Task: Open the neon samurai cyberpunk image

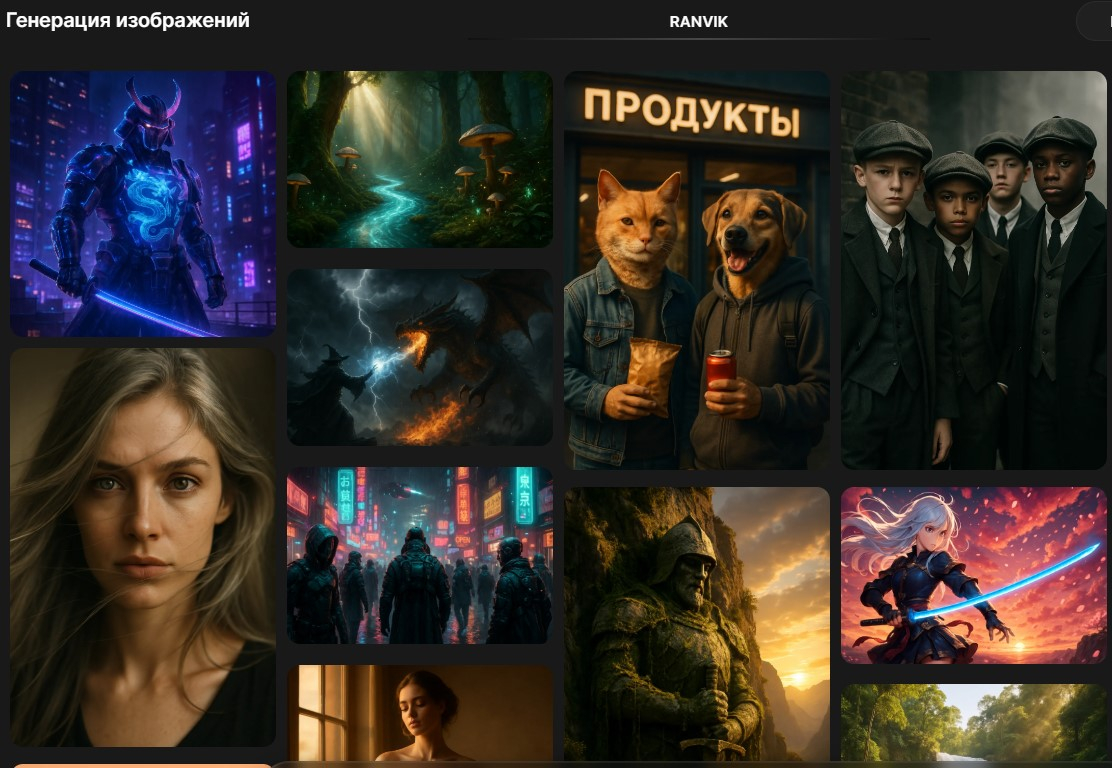Action: 143,204
